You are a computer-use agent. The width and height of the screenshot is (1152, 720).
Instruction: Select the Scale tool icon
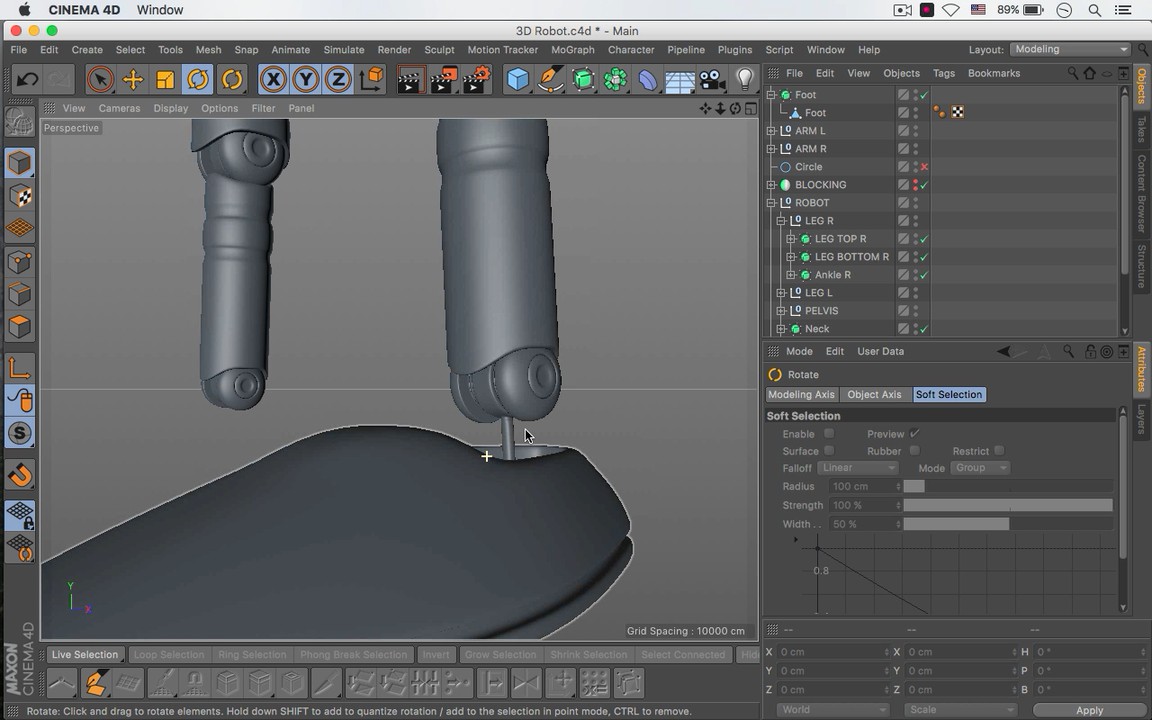(x=166, y=80)
